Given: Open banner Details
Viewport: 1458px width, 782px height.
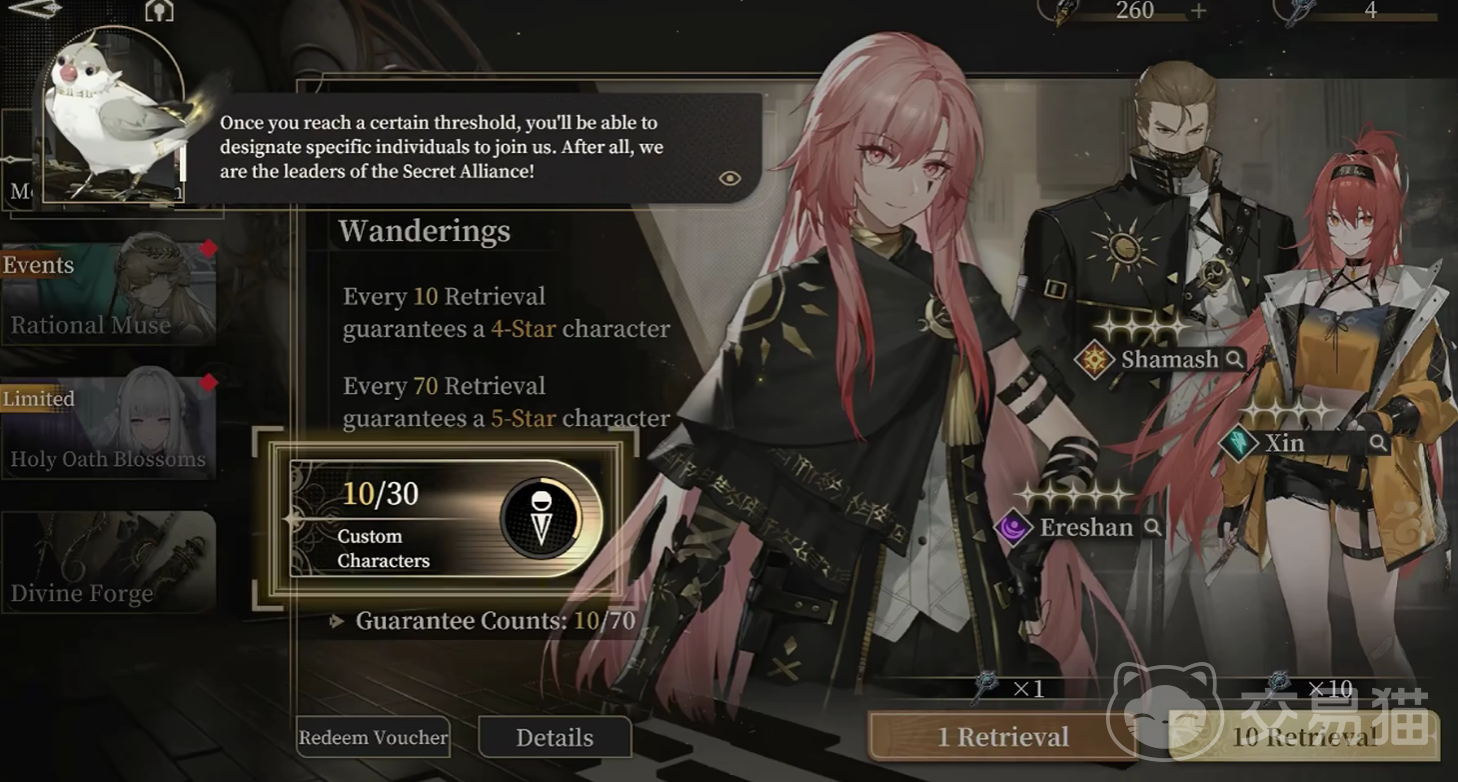Looking at the screenshot, I should click(555, 738).
